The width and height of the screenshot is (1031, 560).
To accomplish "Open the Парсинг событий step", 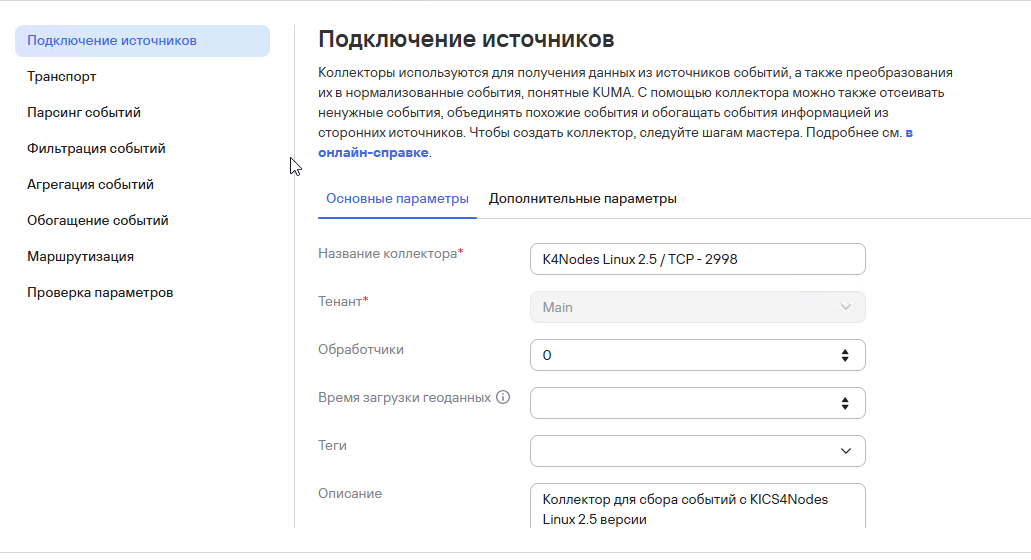I will pyautogui.click(x=84, y=112).
